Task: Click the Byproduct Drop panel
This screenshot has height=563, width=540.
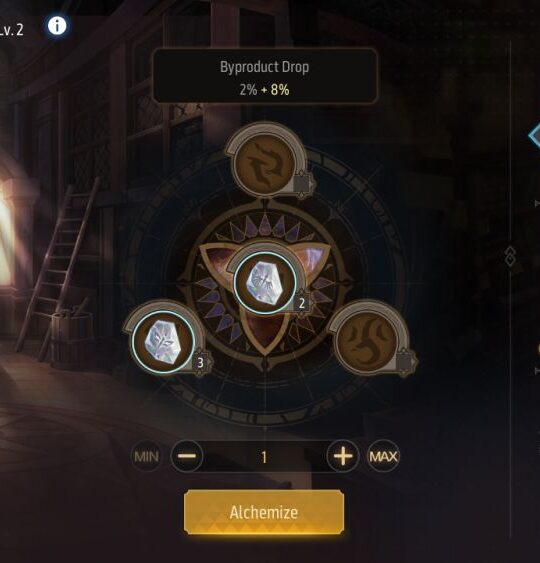Action: (x=265, y=76)
